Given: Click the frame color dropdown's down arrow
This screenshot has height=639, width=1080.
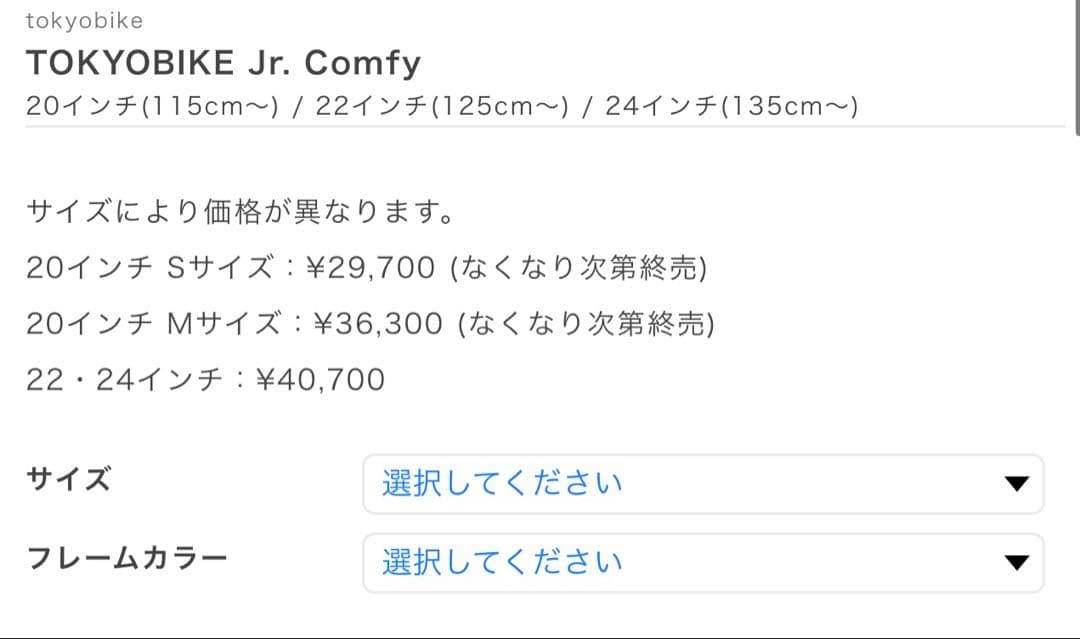Looking at the screenshot, I should (x=1016, y=563).
